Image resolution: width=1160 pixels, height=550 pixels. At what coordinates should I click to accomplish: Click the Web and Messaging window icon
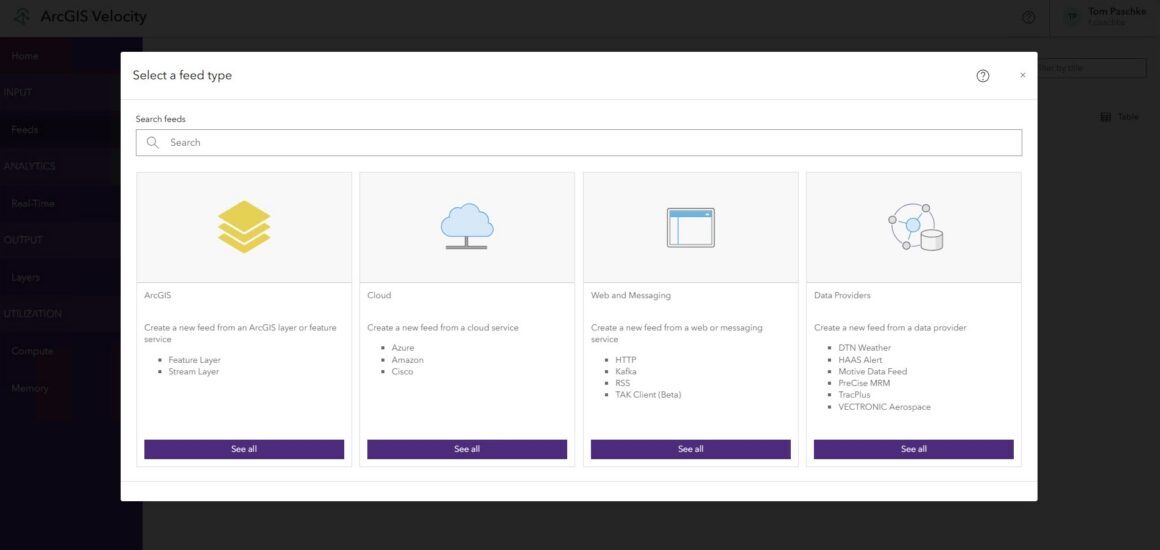(x=690, y=227)
